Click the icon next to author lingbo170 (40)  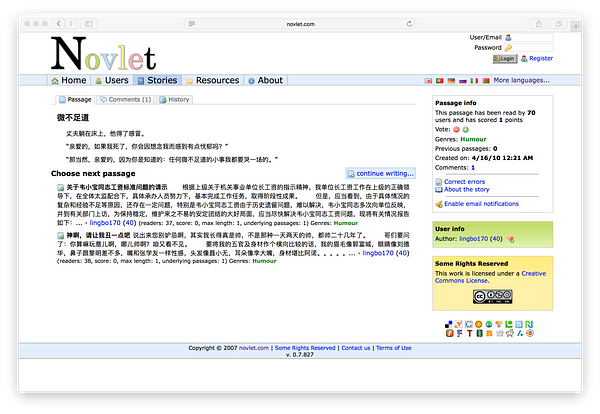point(510,239)
